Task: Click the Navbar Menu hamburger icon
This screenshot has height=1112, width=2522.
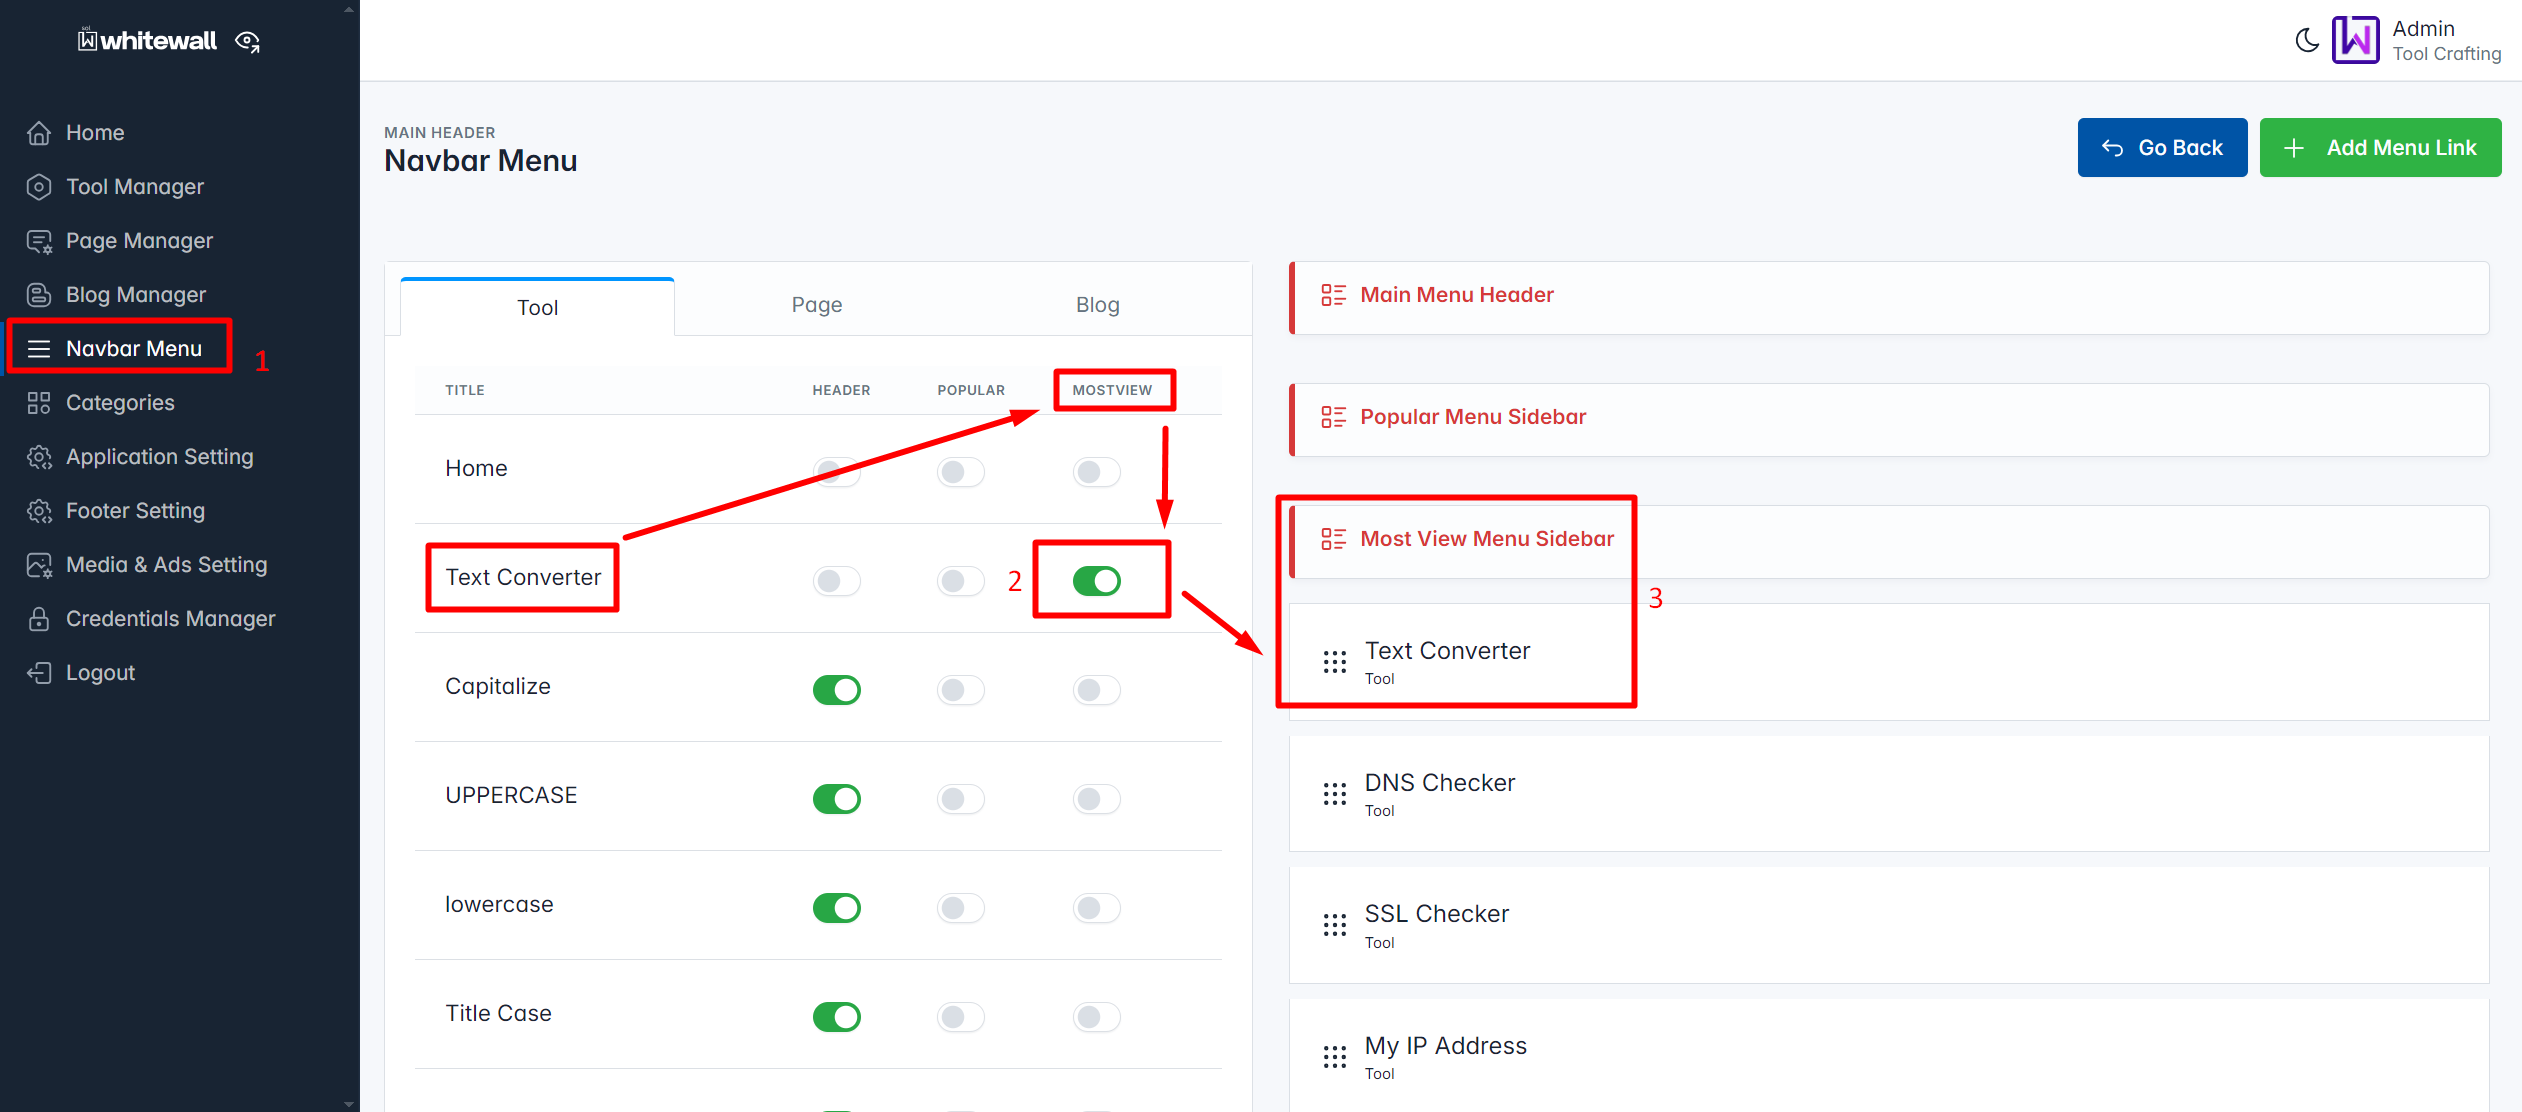Action: point(39,349)
